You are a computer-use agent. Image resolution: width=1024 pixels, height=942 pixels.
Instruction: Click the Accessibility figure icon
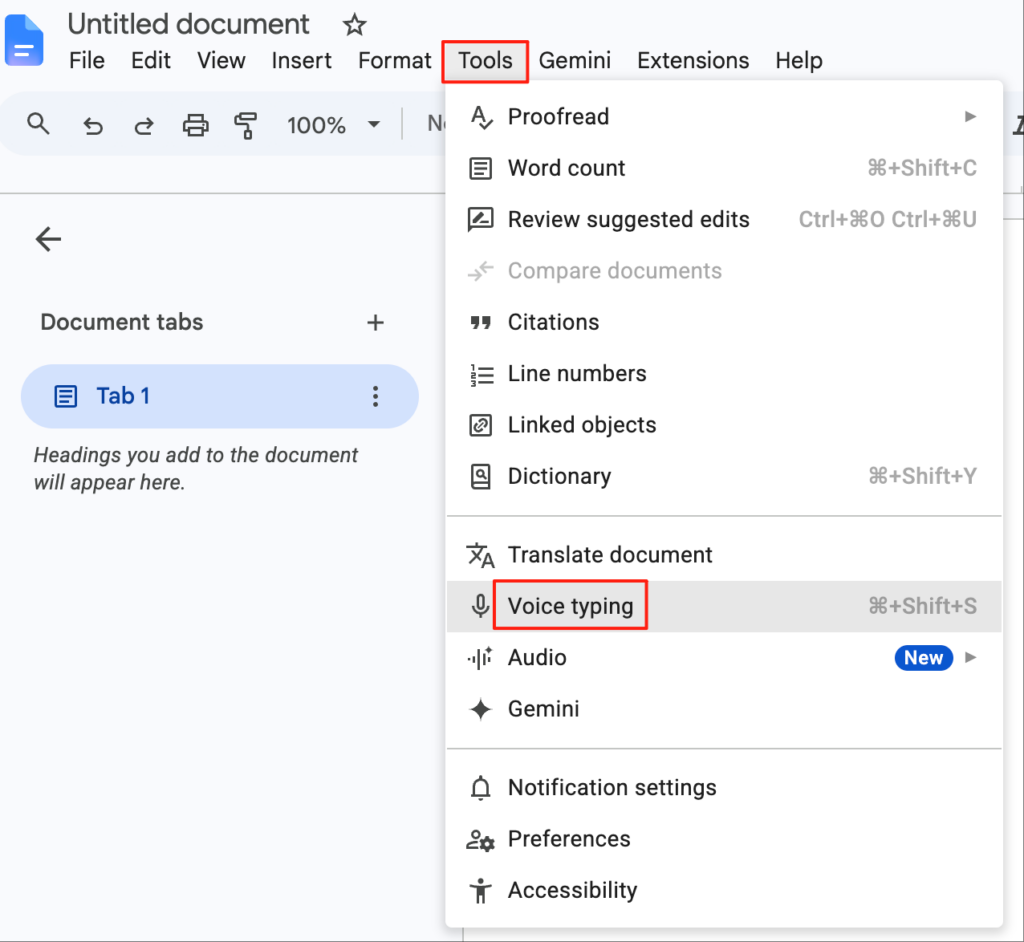pos(481,891)
